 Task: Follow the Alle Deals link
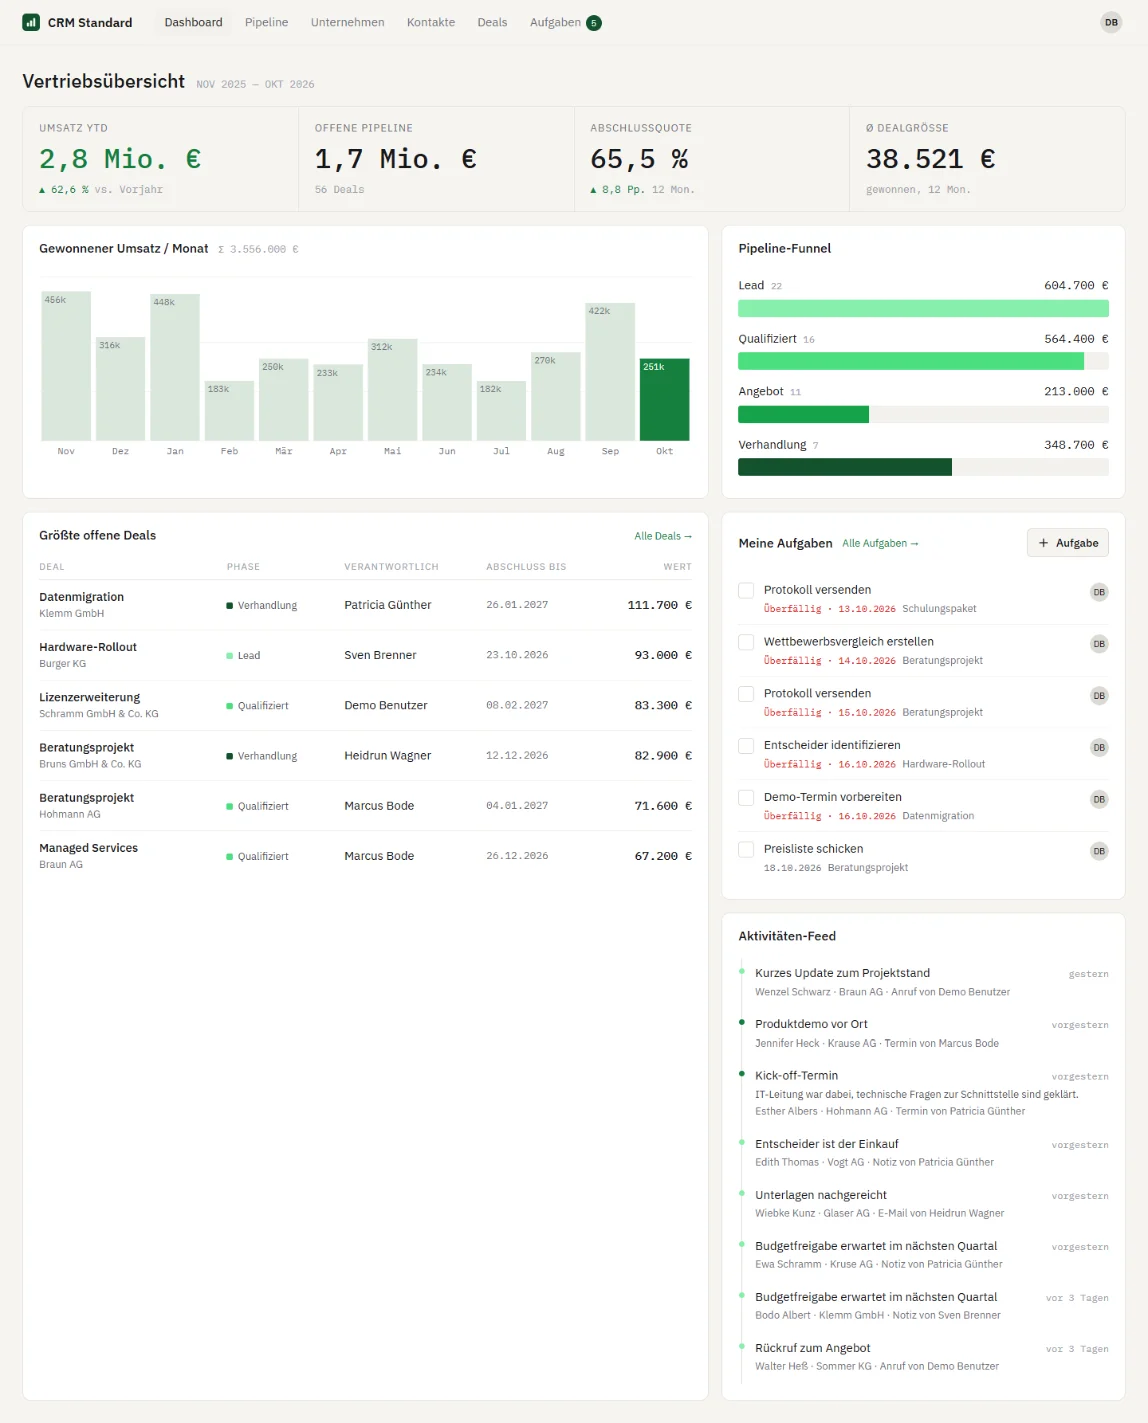point(663,536)
